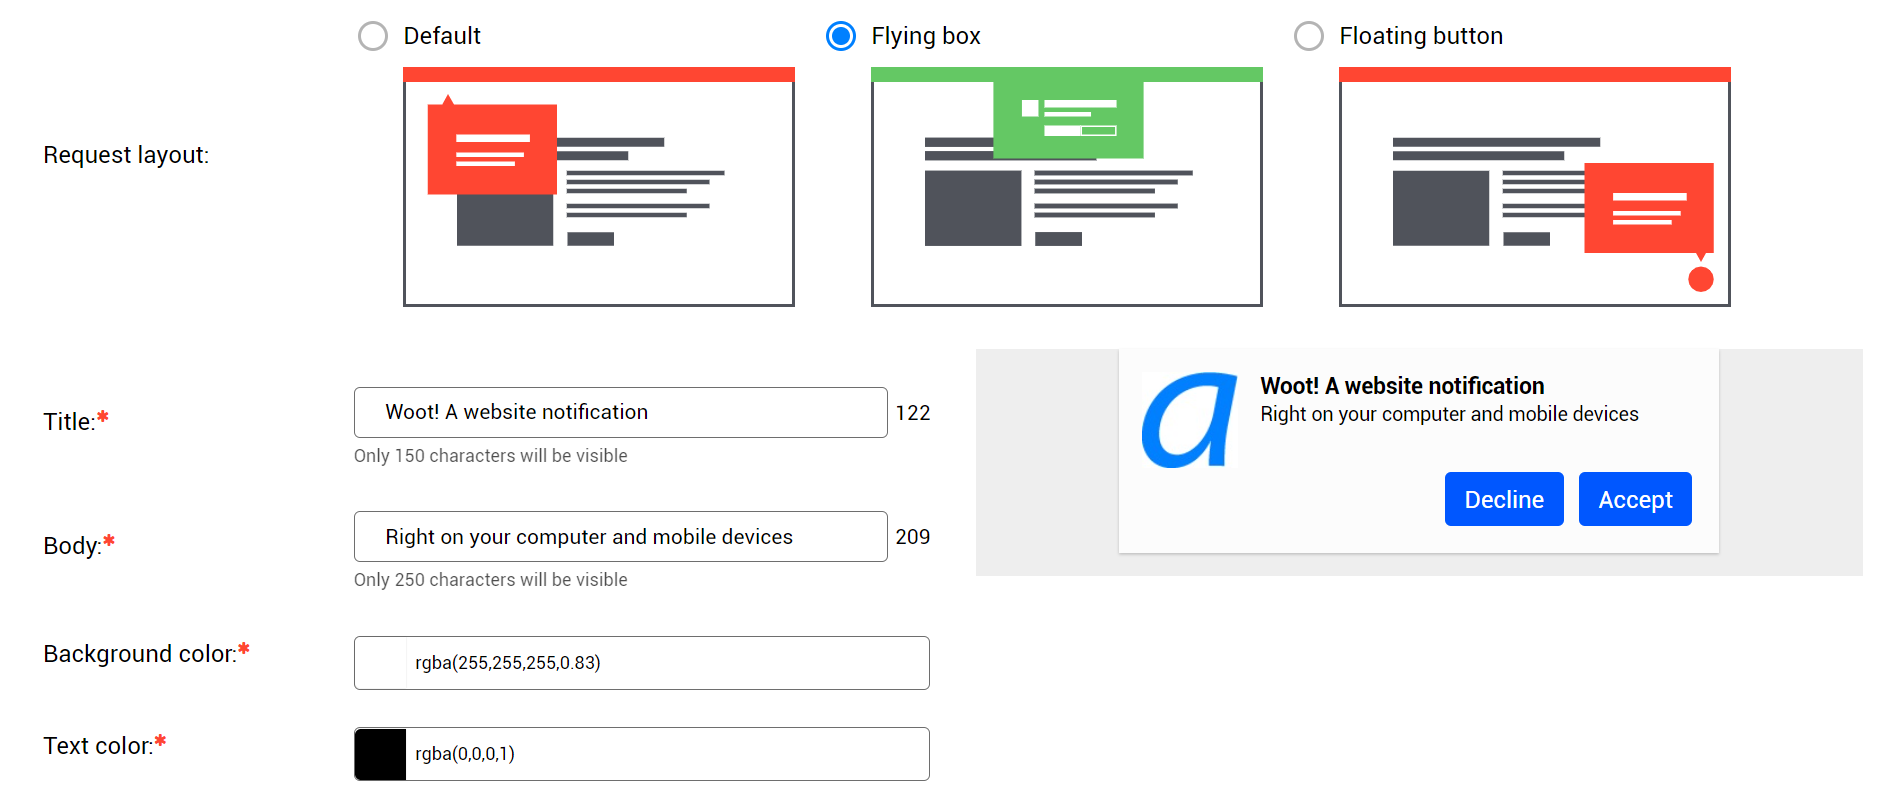Click the 'Only 150 characters will be visible' hint
1902x802 pixels.
(490, 456)
